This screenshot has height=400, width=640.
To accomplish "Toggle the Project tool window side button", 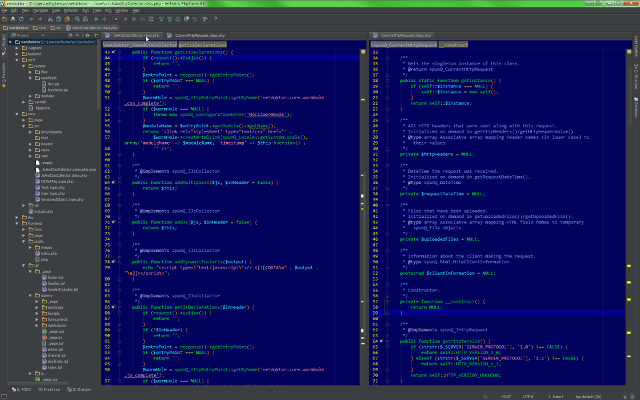I will pyautogui.click(x=4, y=42).
